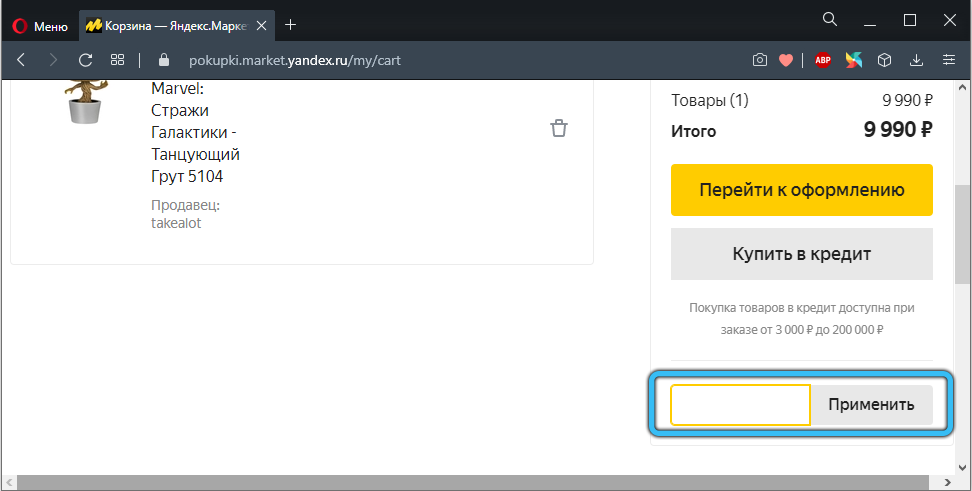This screenshot has height=491, width=972.
Task: Take a snapshot with camera icon
Action: [759, 60]
